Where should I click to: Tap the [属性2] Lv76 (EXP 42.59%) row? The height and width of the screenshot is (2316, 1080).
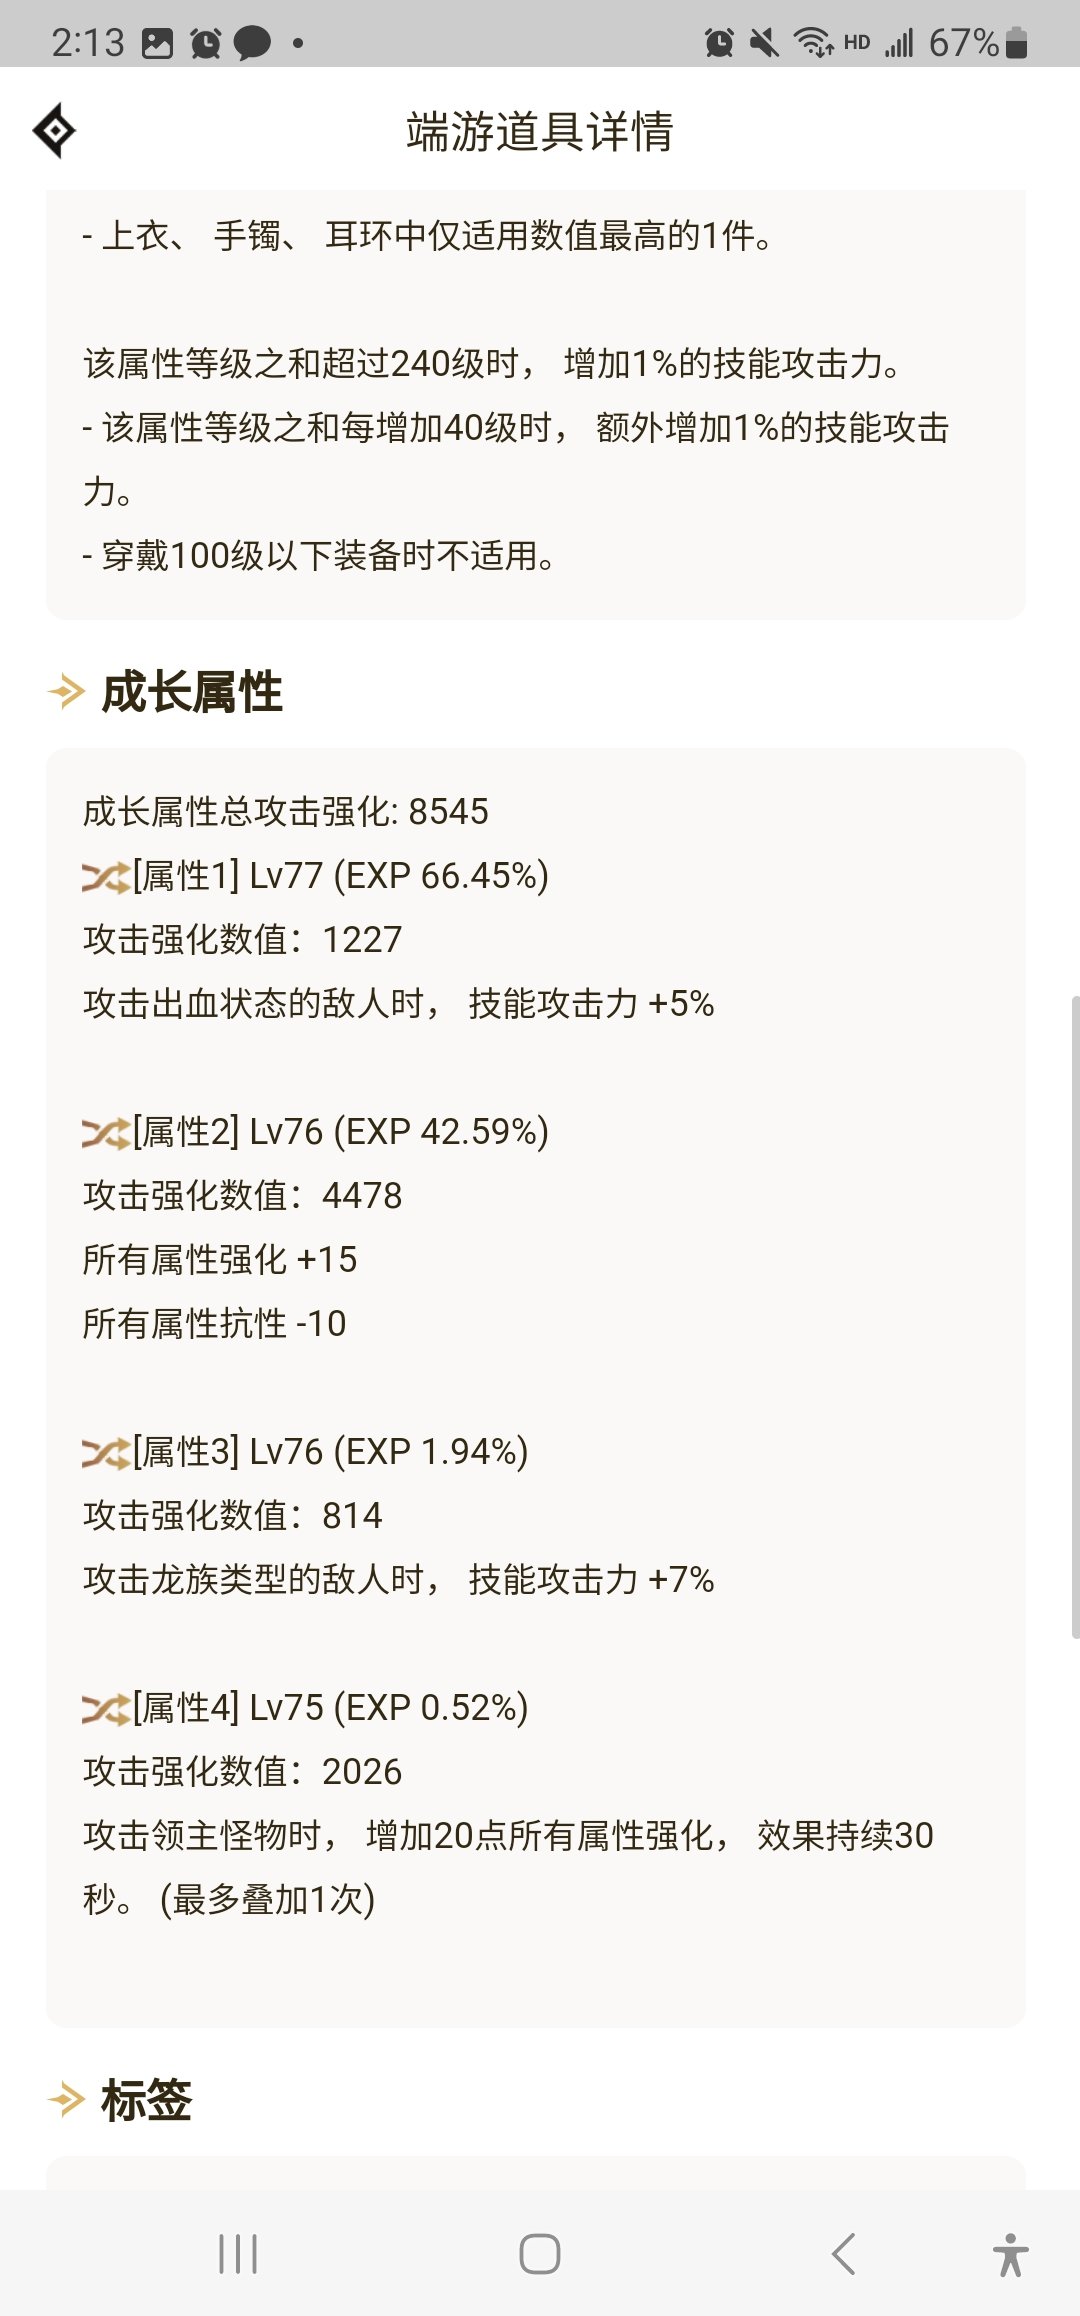316,1132
